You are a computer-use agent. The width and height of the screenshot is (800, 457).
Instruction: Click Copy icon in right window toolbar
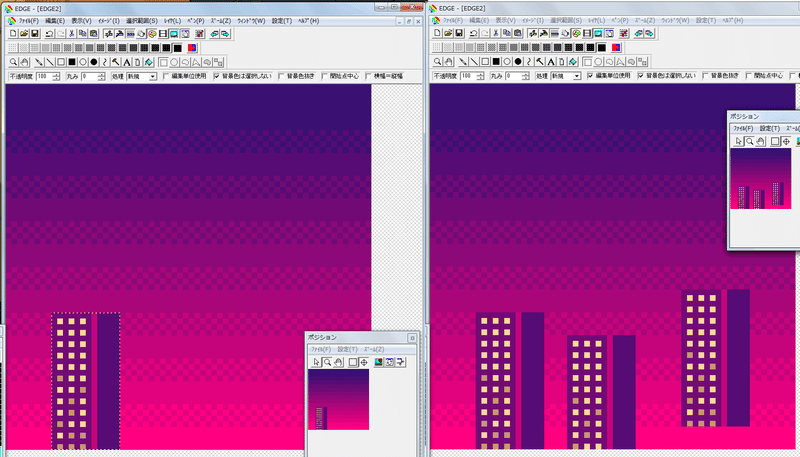(x=507, y=33)
